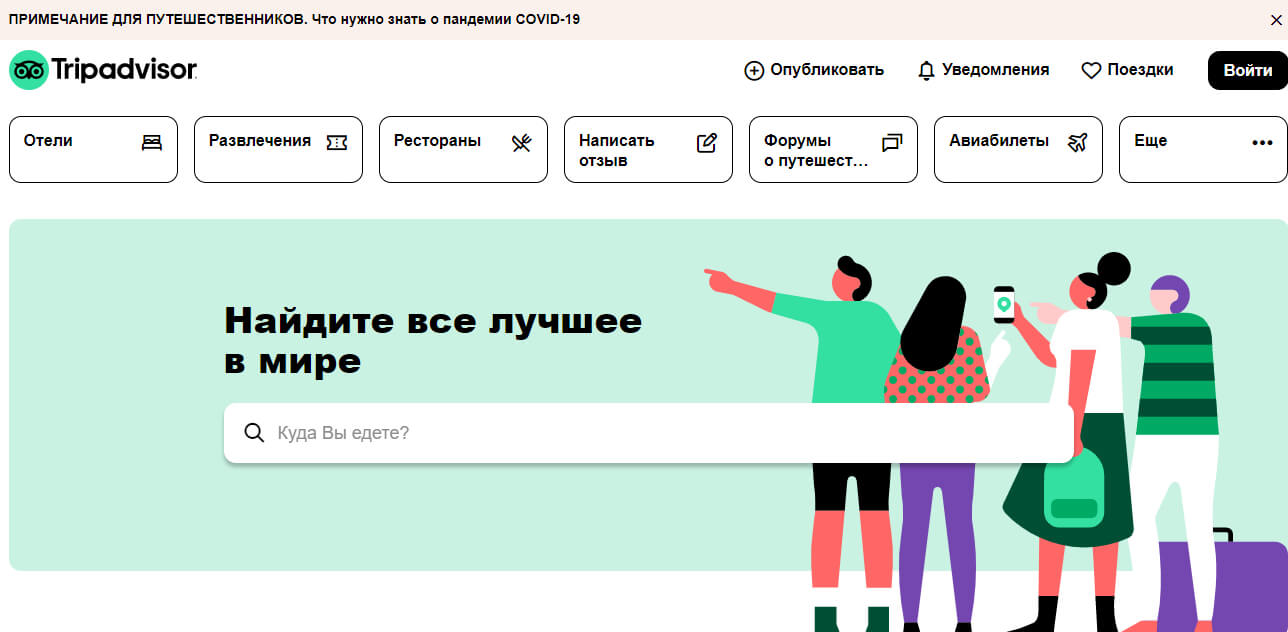Open the COVID-19 travelers notice link
Screen dimensions: 1288x632
click(x=295, y=18)
